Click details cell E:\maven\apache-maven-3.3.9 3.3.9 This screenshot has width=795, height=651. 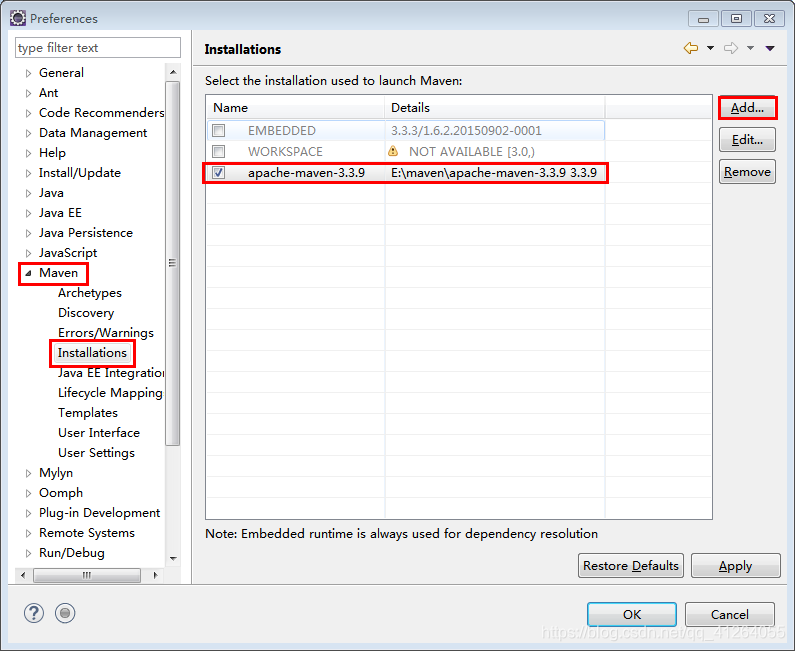494,173
